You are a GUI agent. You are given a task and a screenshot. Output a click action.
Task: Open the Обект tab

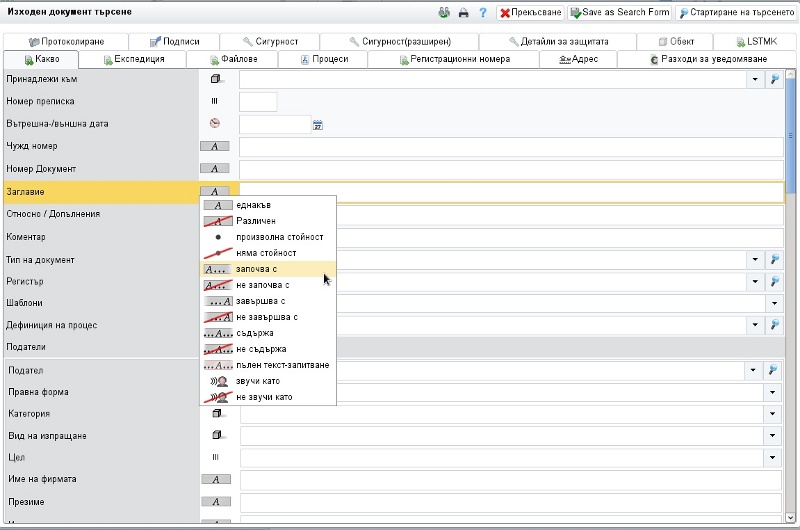tap(676, 41)
